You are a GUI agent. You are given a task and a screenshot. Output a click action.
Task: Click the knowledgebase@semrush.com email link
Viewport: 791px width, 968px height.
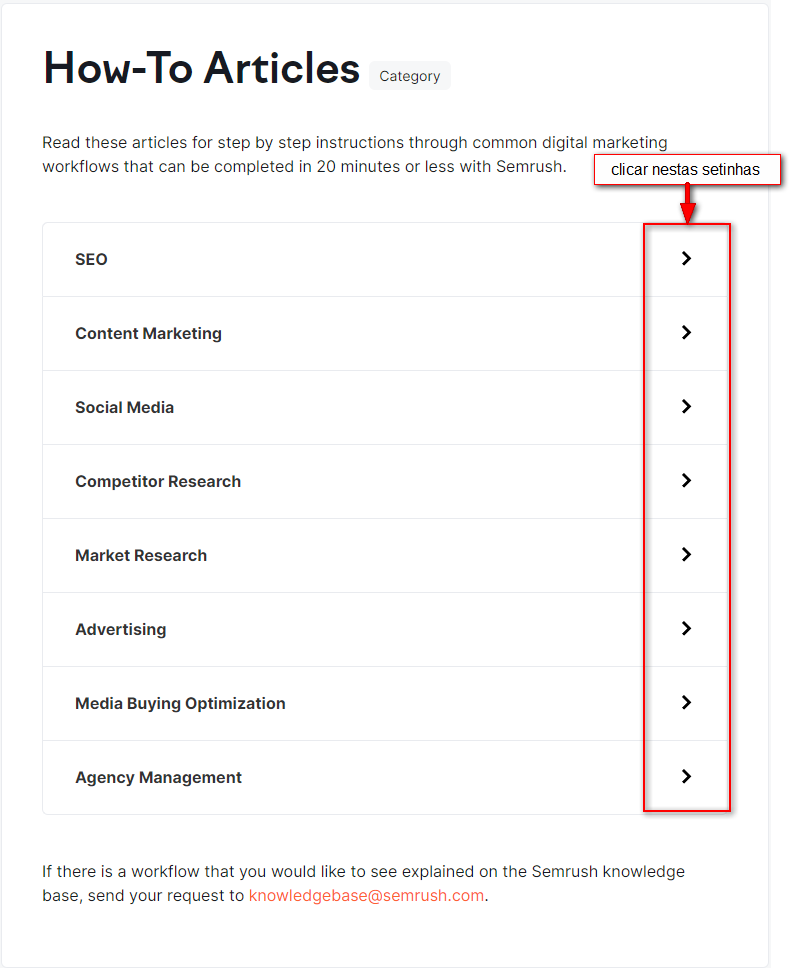point(366,896)
